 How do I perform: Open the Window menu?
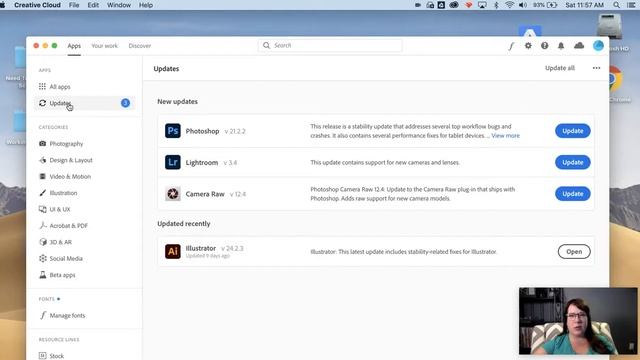pos(119,5)
